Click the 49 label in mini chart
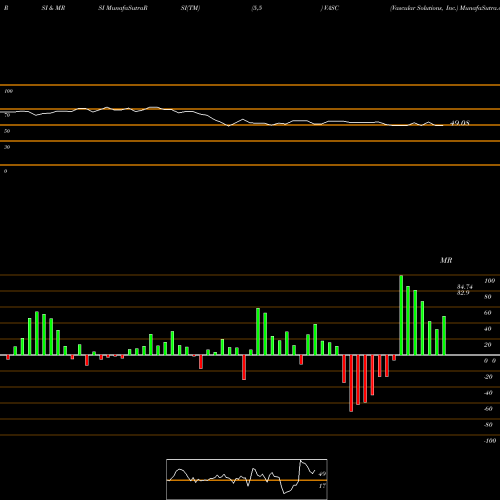The image size is (500, 500). [322, 474]
